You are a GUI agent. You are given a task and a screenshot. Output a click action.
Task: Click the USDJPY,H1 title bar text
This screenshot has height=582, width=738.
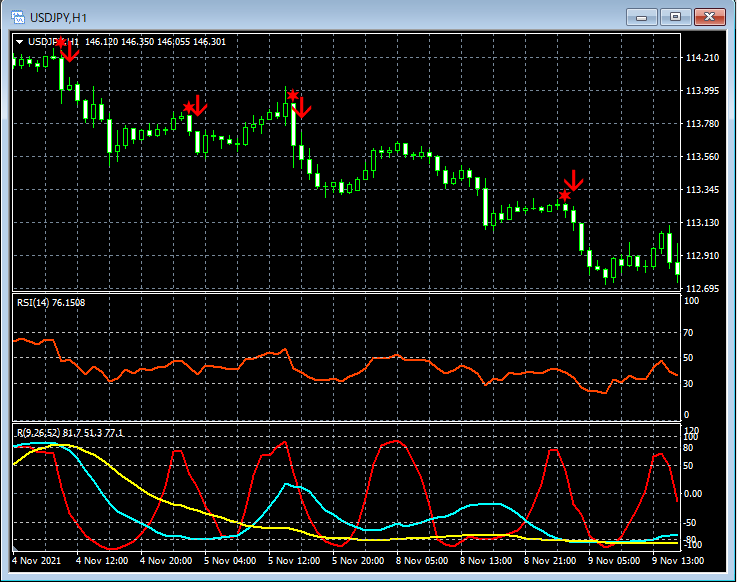pyautogui.click(x=58, y=17)
